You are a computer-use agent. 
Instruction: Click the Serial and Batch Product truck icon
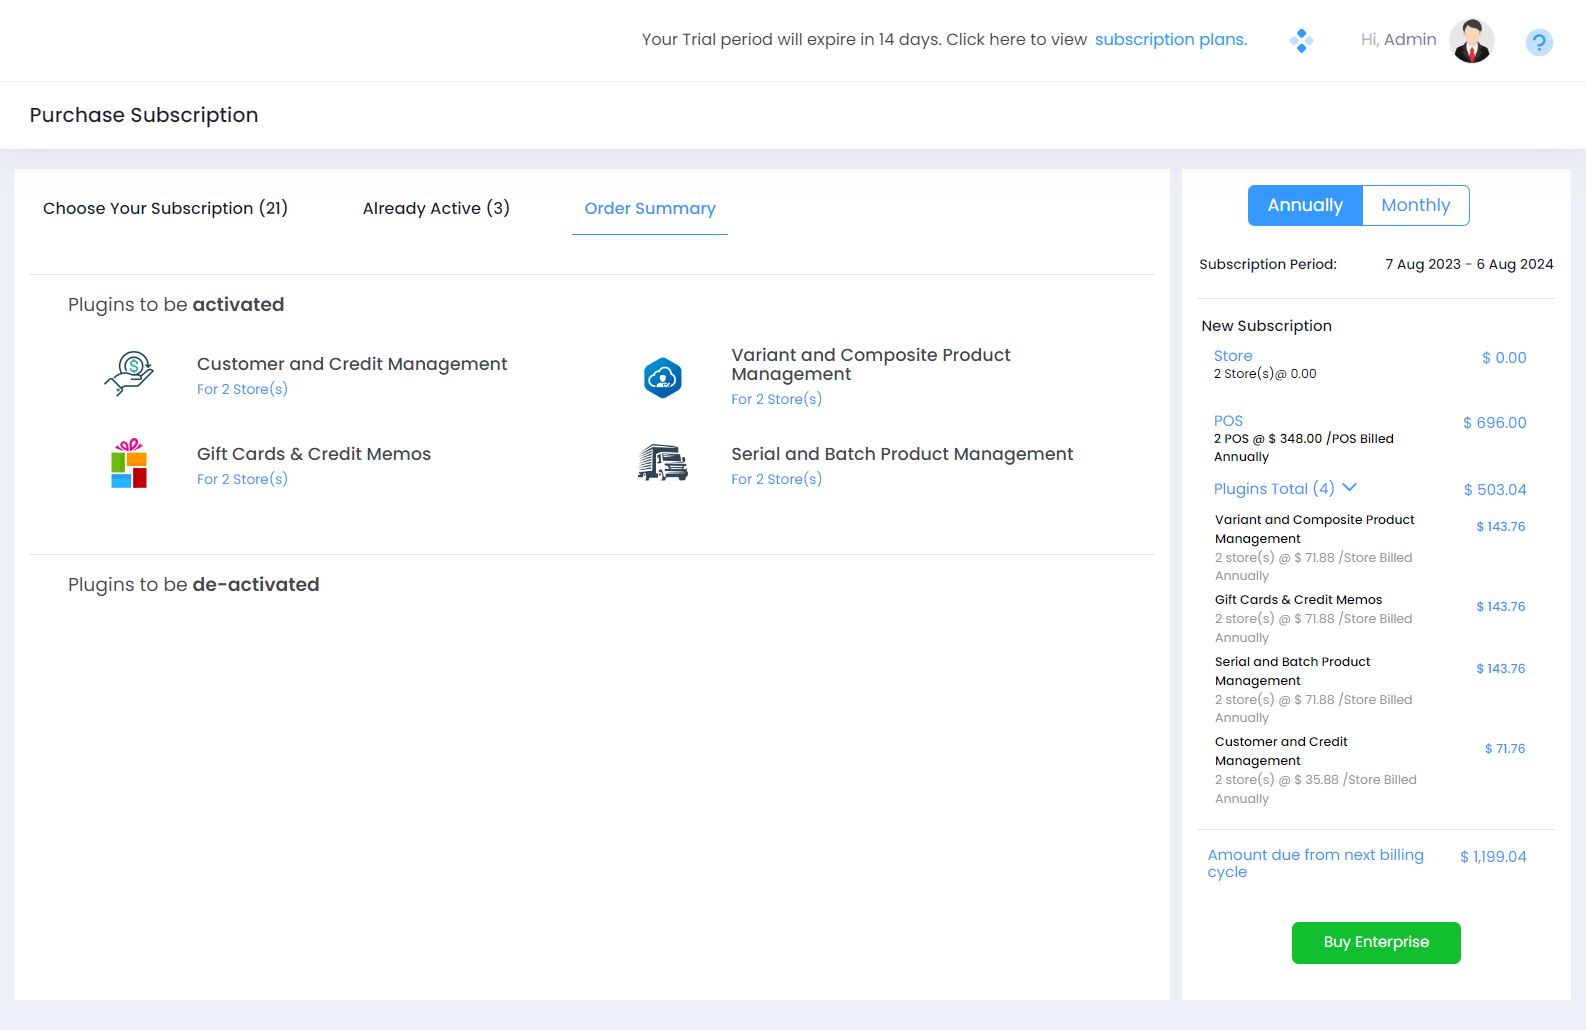coord(662,463)
